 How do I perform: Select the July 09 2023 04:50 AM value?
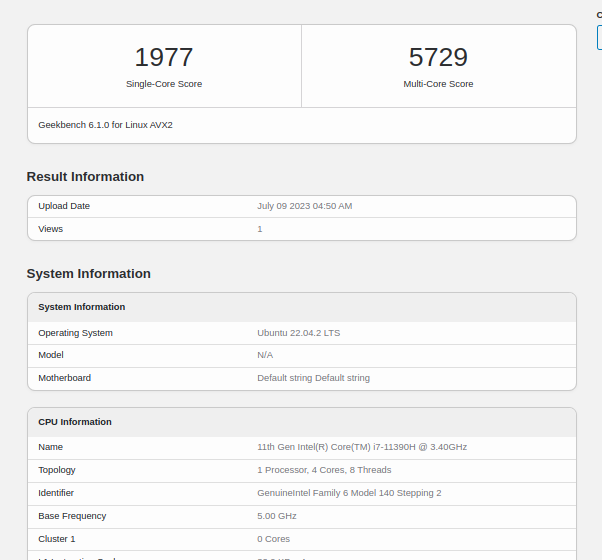pos(304,206)
